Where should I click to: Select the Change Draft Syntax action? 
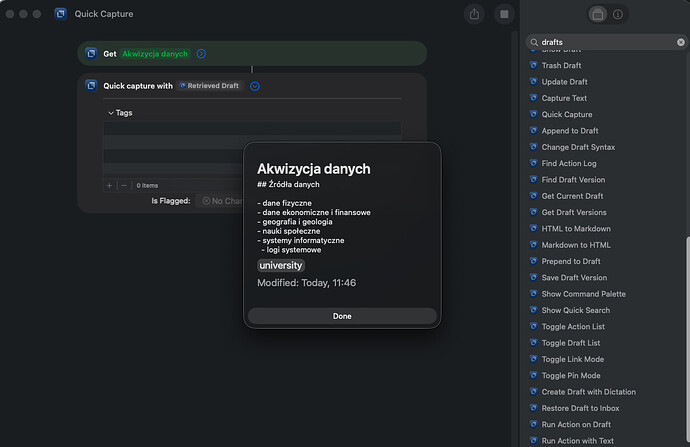[578, 147]
